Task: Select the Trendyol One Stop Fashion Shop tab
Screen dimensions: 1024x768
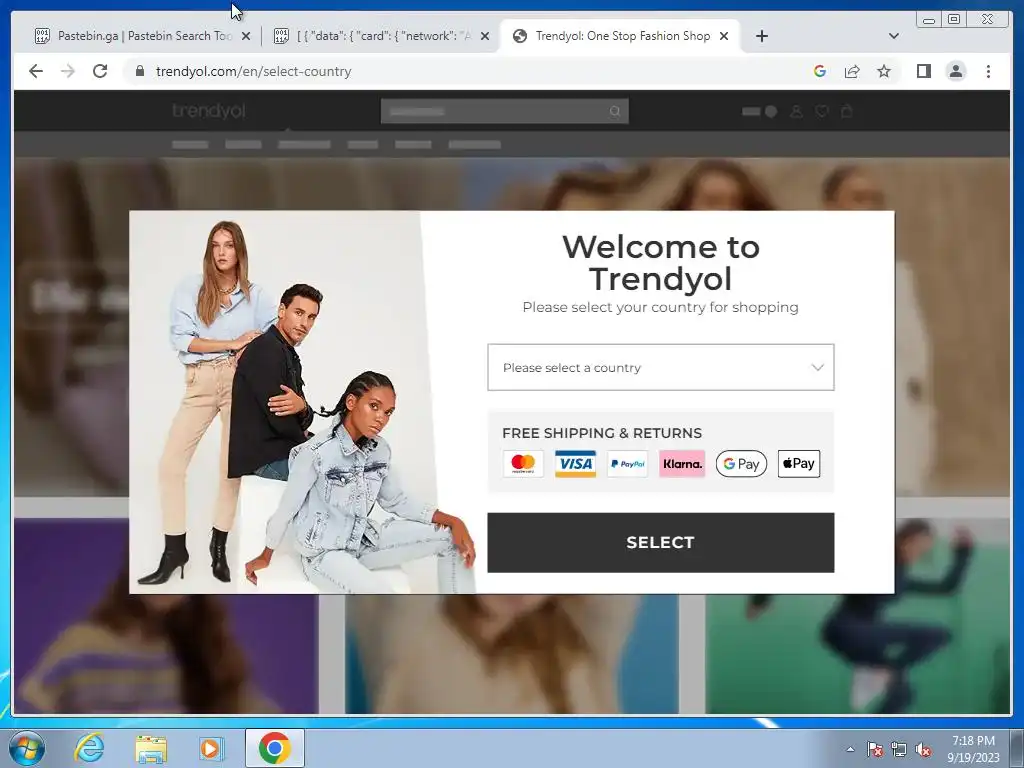Action: coord(619,36)
